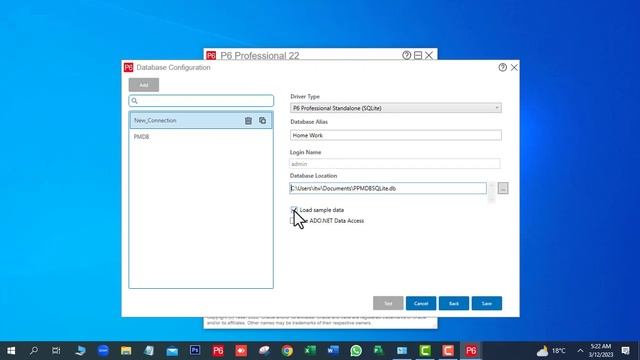Click the middle box button of P6 Professional 22
Image resolution: width=640 pixels, height=360 pixels.
pyautogui.click(x=418, y=55)
